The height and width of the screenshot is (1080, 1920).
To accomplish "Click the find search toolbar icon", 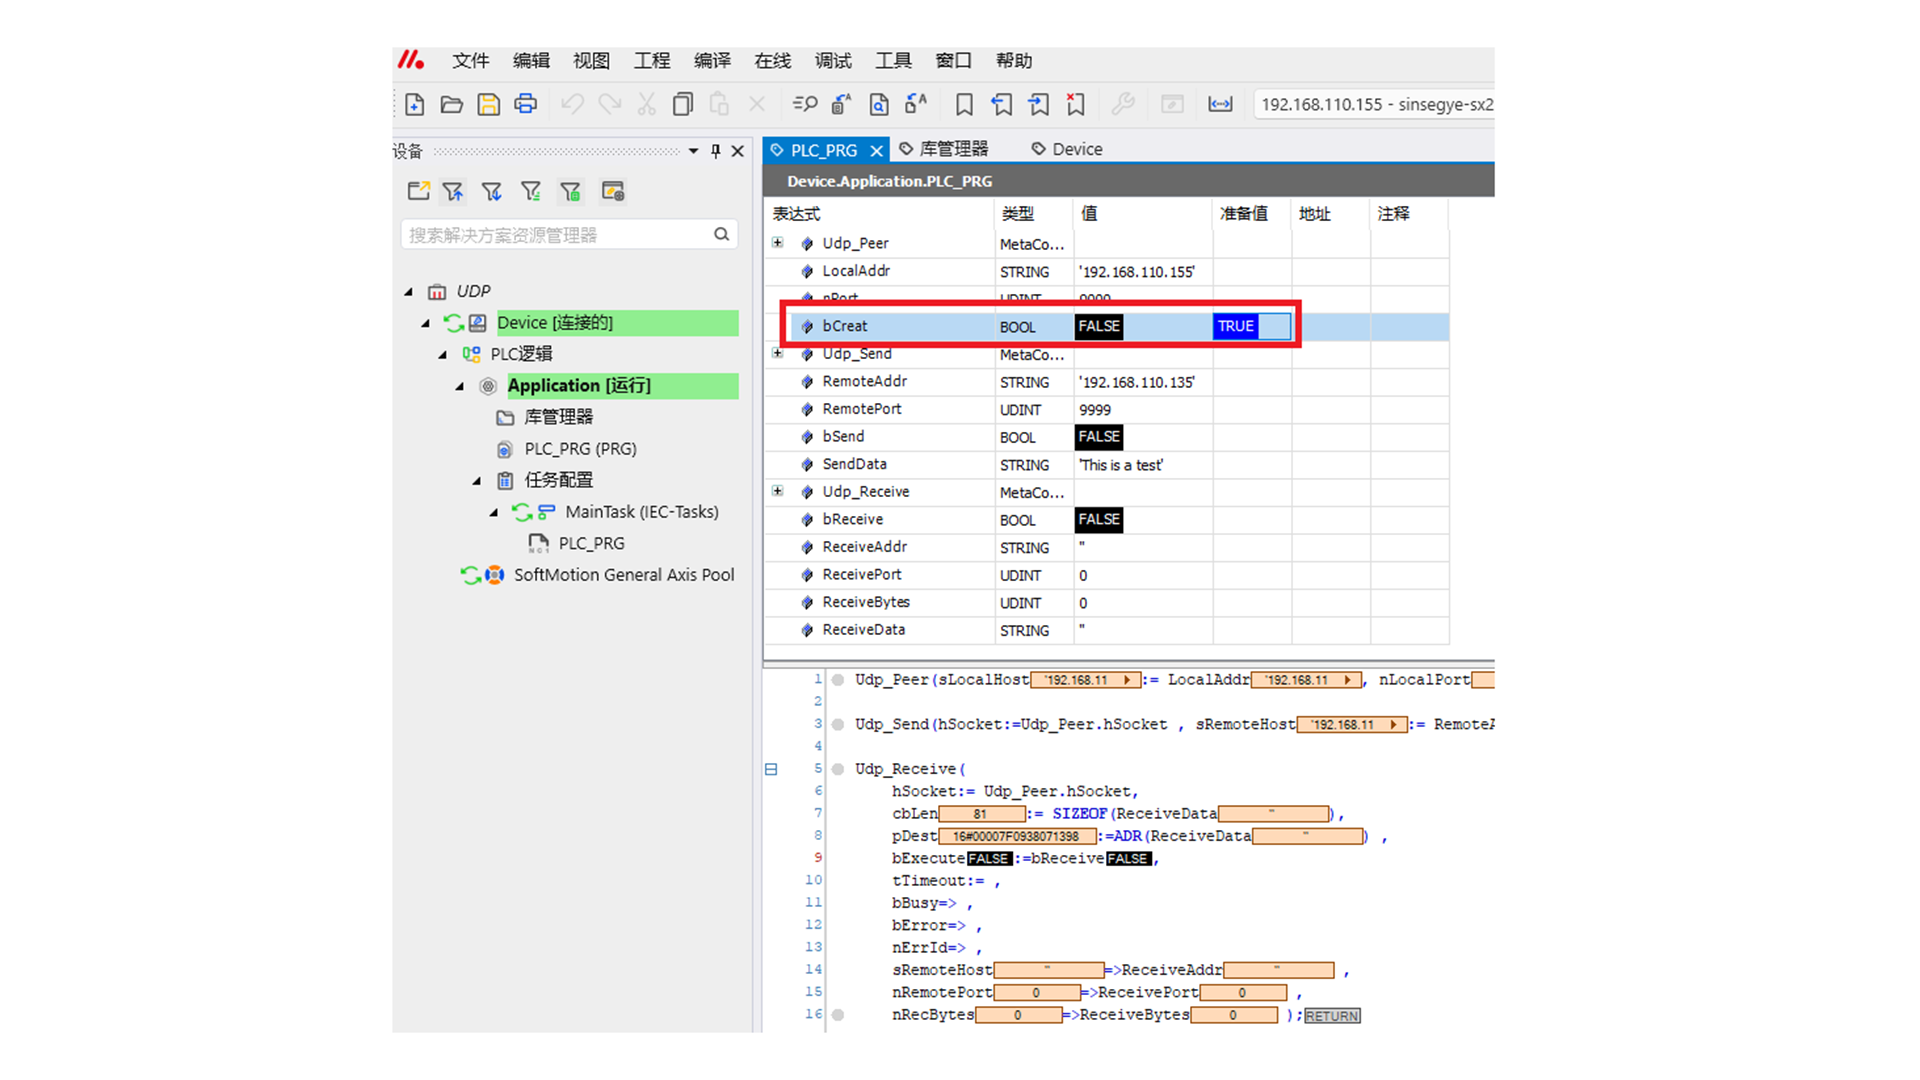I will point(804,104).
